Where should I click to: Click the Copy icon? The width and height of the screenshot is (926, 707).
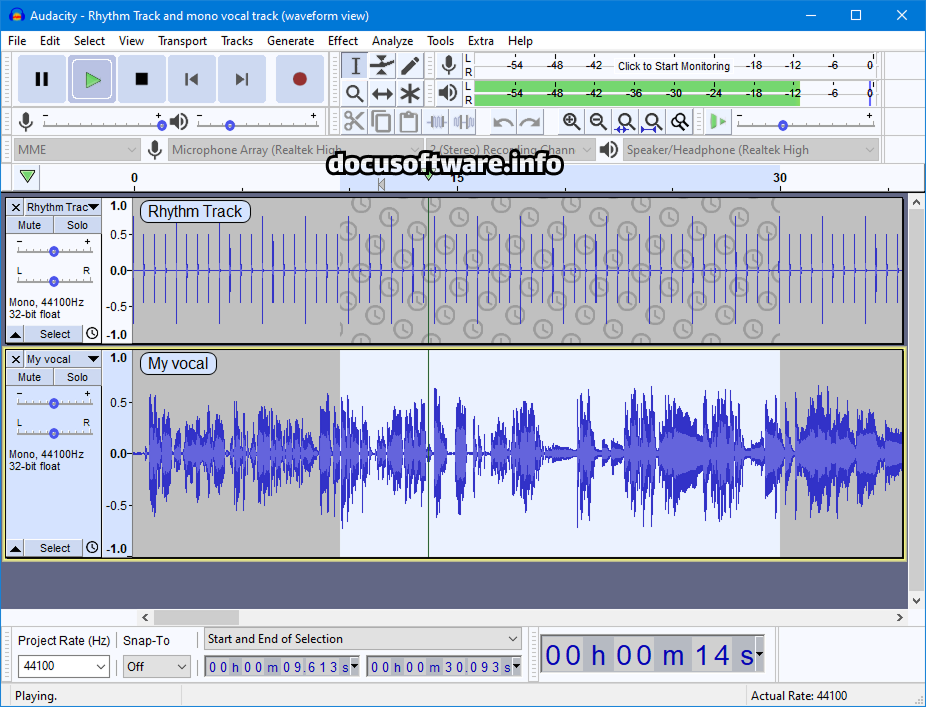click(381, 122)
